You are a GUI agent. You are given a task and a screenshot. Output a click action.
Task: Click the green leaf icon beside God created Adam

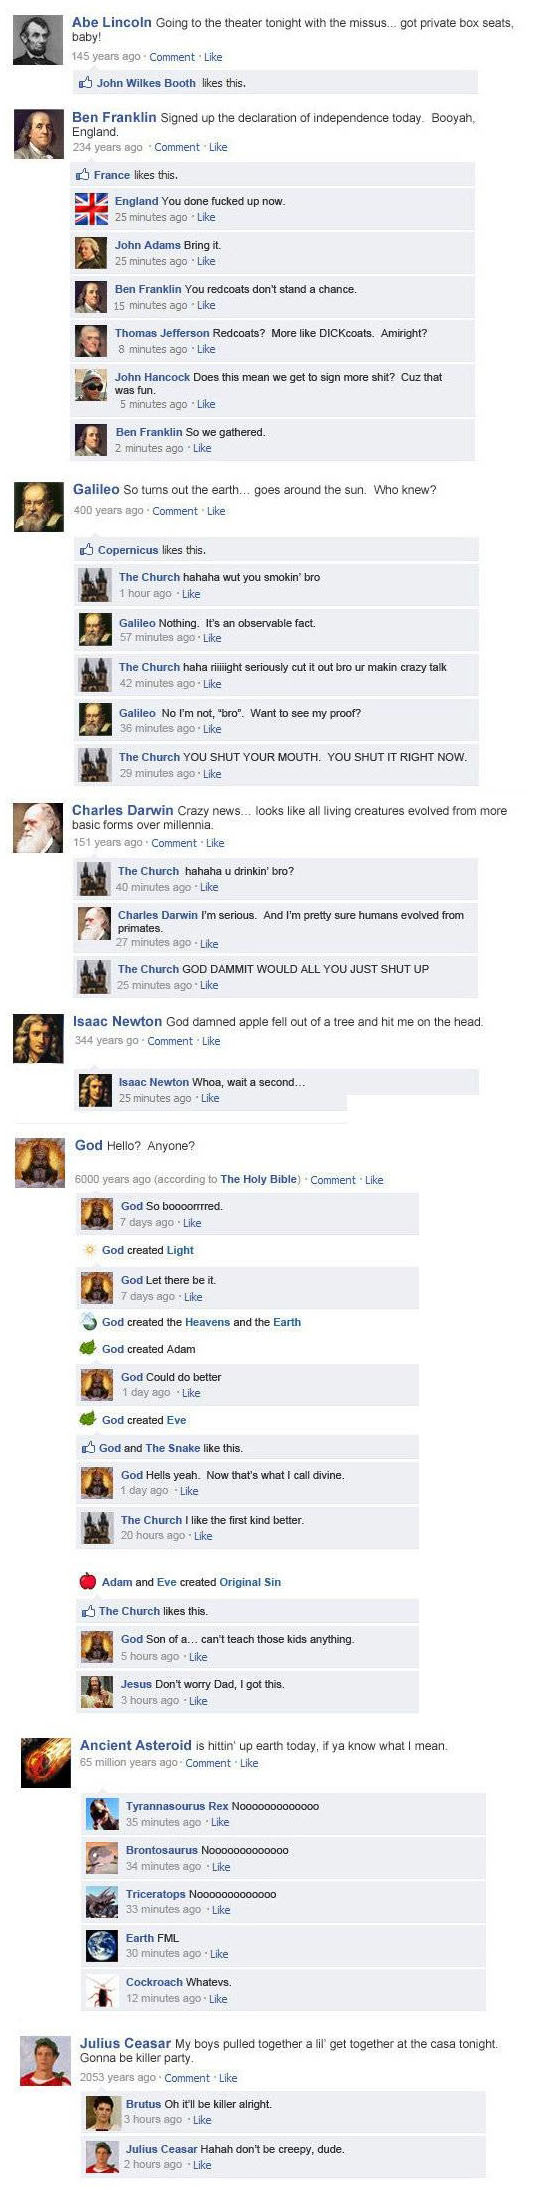(x=88, y=1348)
